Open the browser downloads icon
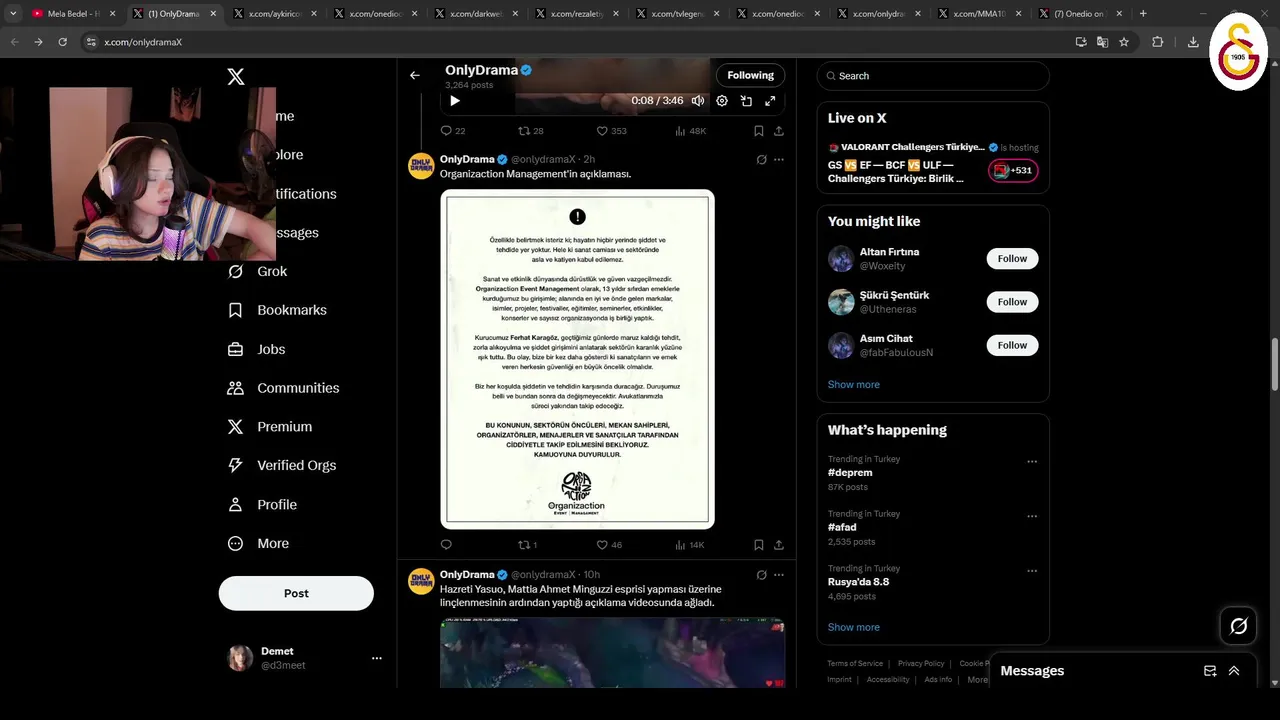This screenshot has width=1280, height=720. 1193,42
